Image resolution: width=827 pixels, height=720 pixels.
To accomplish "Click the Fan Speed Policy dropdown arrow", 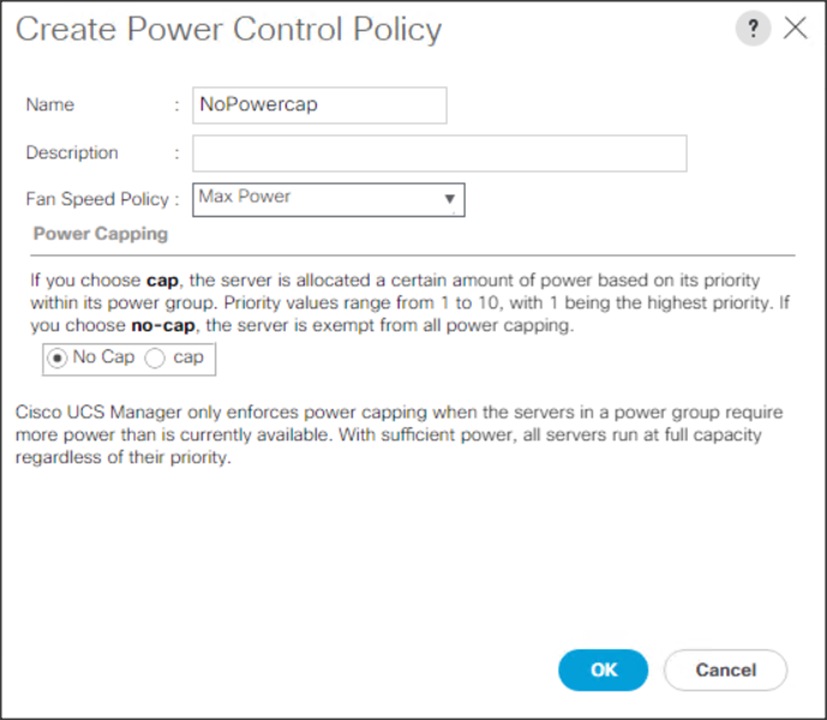I will [450, 199].
